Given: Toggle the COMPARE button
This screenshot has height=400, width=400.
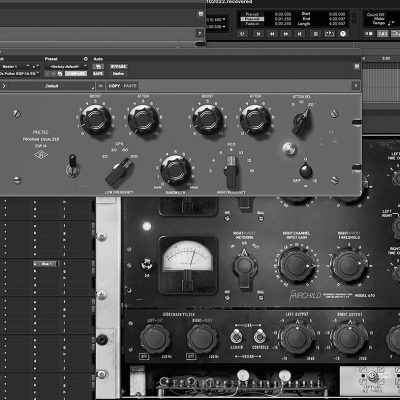Looking at the screenshot, I should tap(76, 73).
